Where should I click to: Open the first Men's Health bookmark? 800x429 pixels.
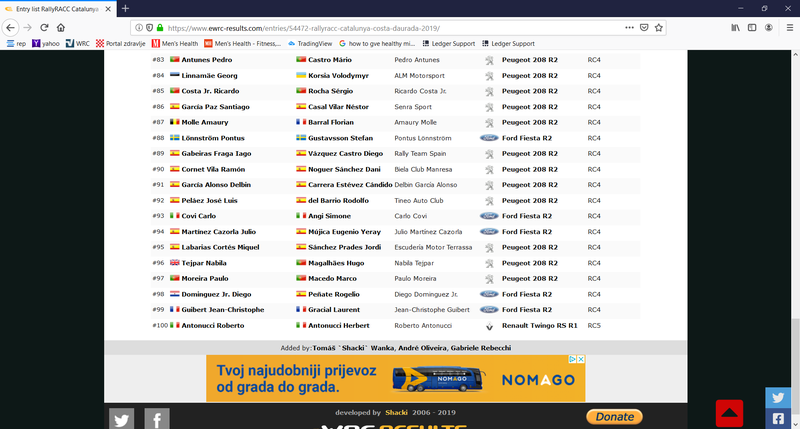(175, 43)
